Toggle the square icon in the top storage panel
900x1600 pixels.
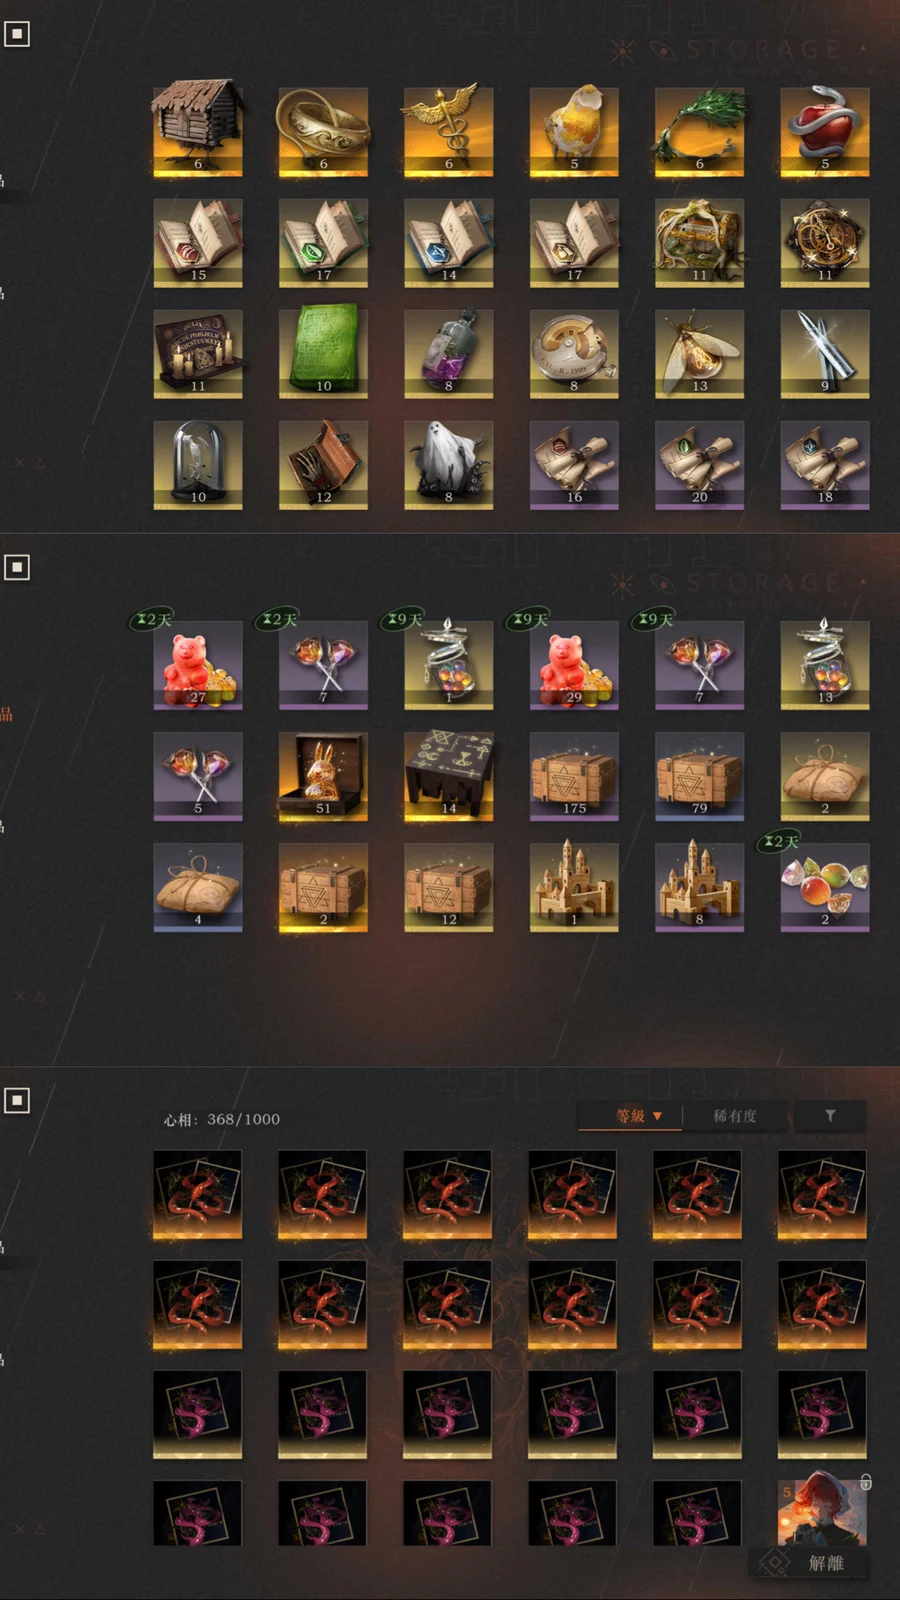click(17, 34)
